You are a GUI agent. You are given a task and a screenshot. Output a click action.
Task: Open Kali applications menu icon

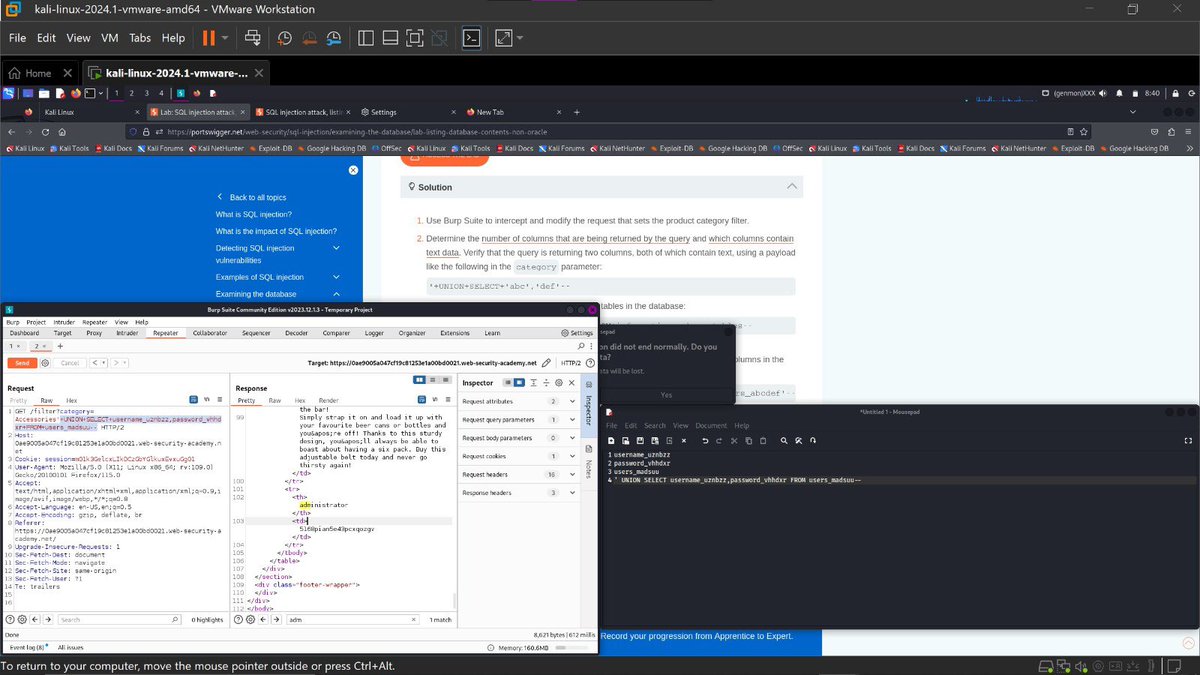[9, 93]
